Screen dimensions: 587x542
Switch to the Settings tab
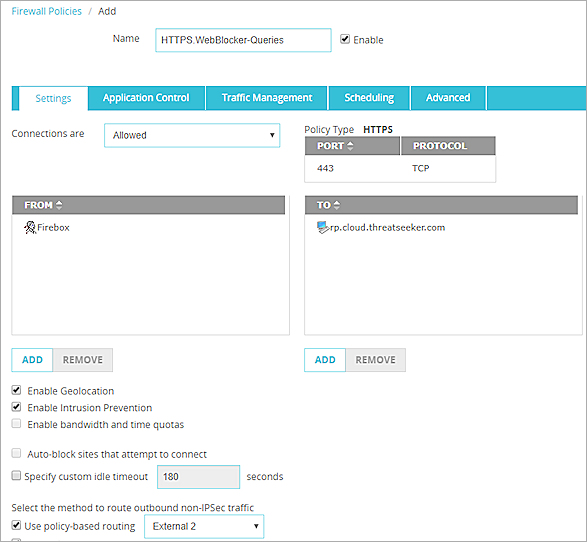(53, 98)
